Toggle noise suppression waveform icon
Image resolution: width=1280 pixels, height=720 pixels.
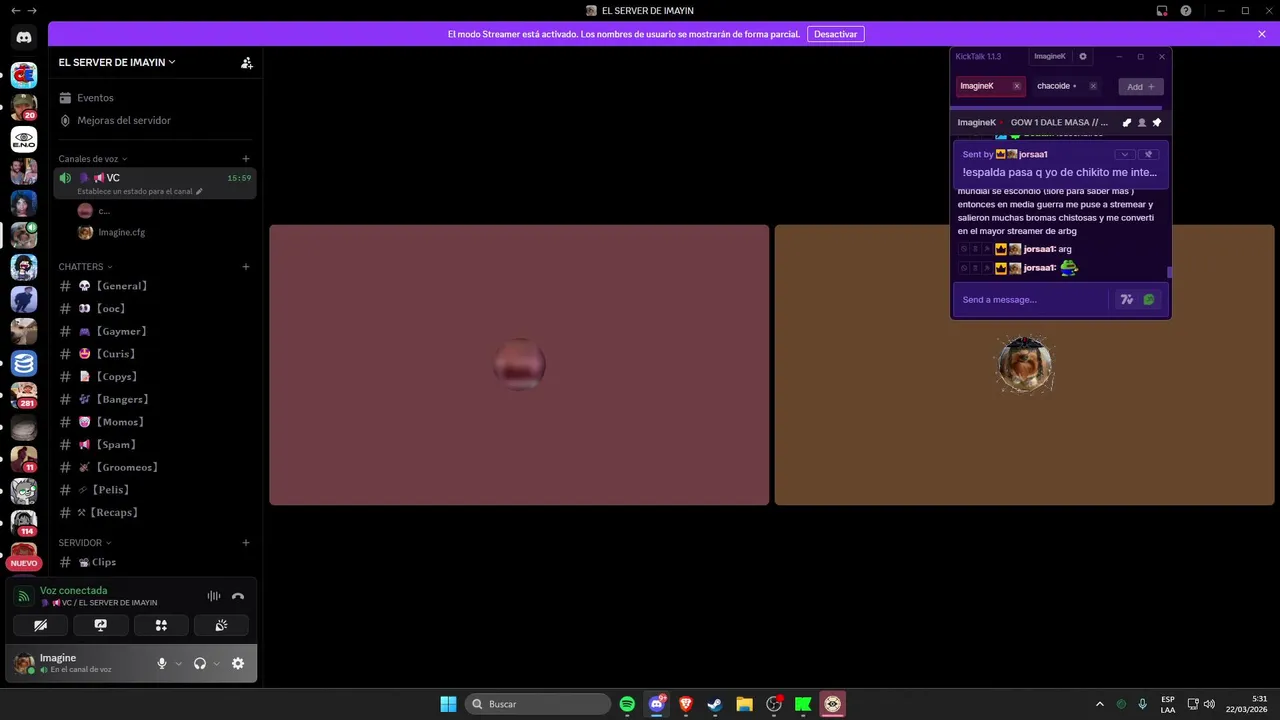coord(214,596)
